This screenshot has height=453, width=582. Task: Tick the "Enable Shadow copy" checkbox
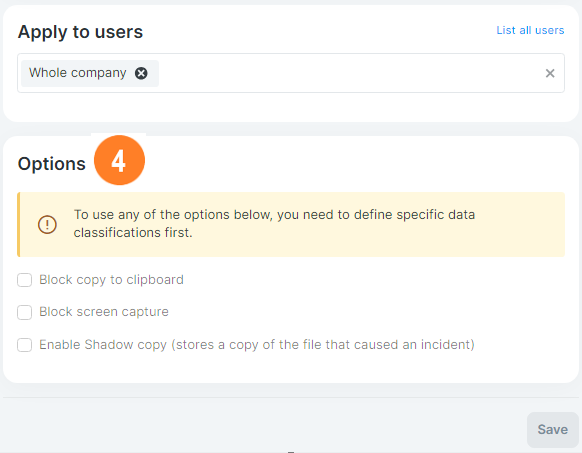(x=24, y=345)
